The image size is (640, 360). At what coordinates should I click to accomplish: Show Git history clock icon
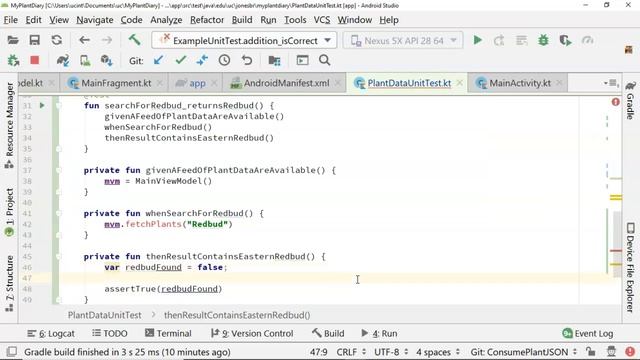(224, 60)
